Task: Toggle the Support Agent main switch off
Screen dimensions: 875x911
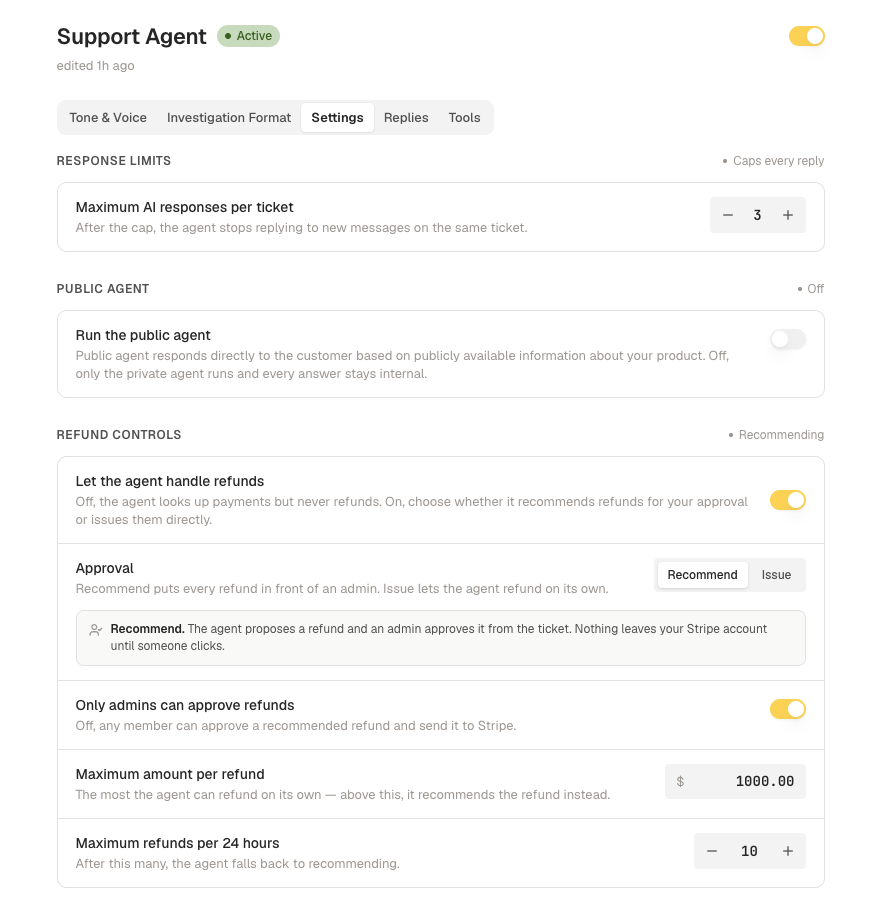Action: click(x=806, y=36)
